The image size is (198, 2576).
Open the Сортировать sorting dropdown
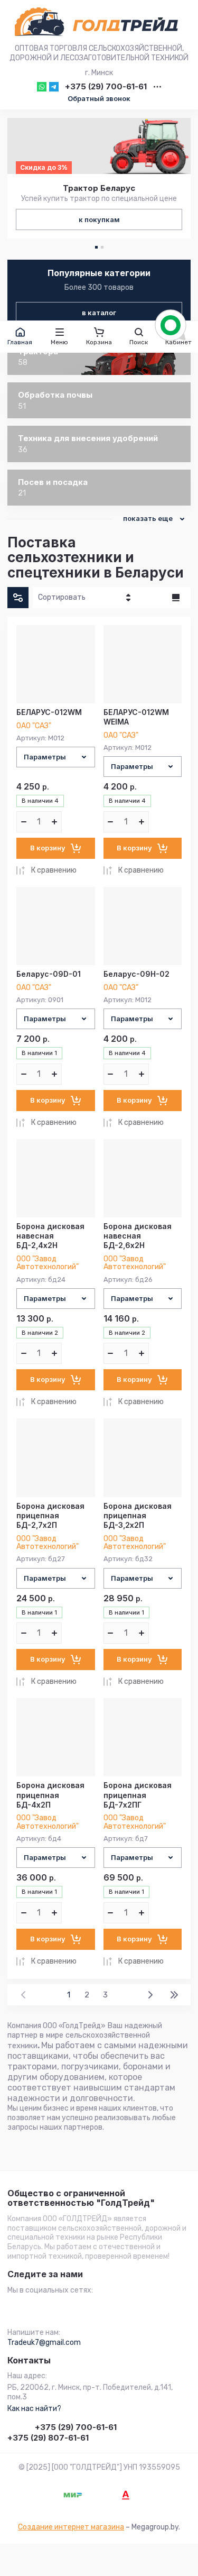coord(84,597)
